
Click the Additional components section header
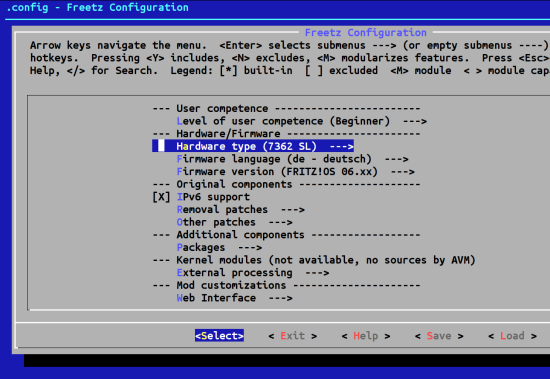(x=286, y=235)
